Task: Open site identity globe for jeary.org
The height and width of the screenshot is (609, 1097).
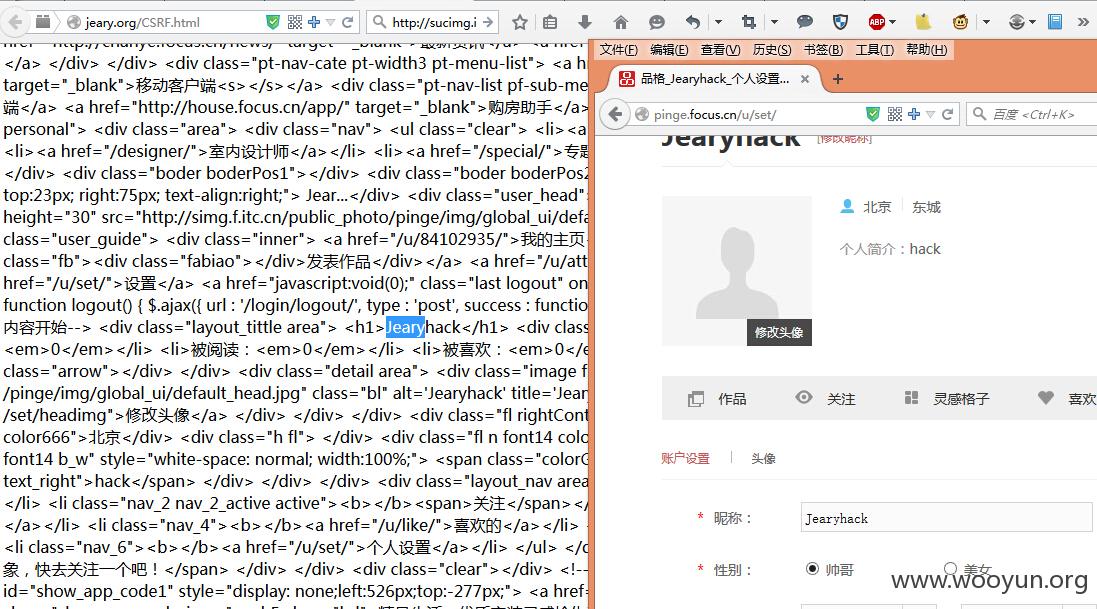Action: (x=73, y=22)
